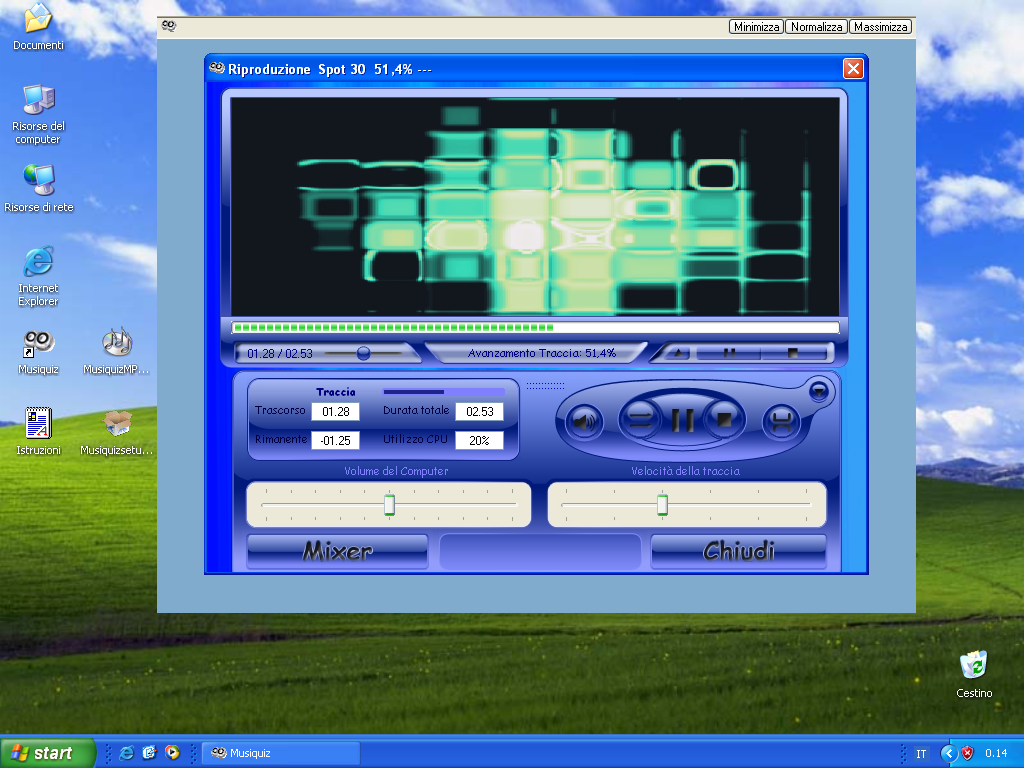Click the Velocità della traccia slider thumb

pos(662,505)
